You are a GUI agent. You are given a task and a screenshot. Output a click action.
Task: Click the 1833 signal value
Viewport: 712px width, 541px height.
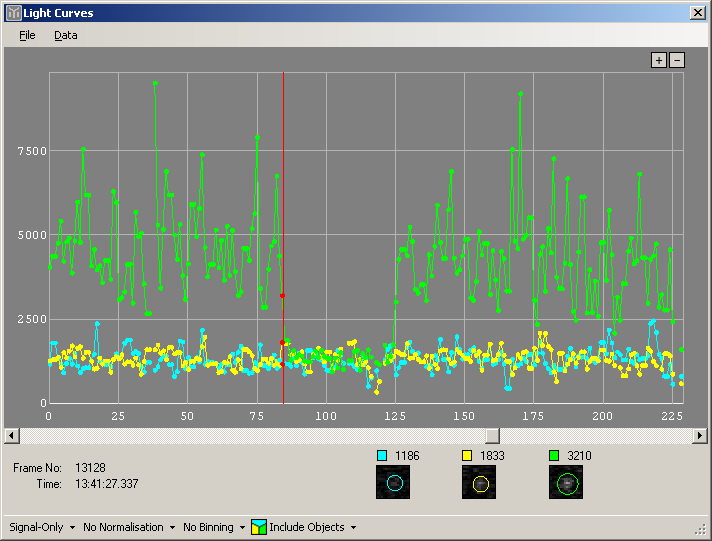492,456
